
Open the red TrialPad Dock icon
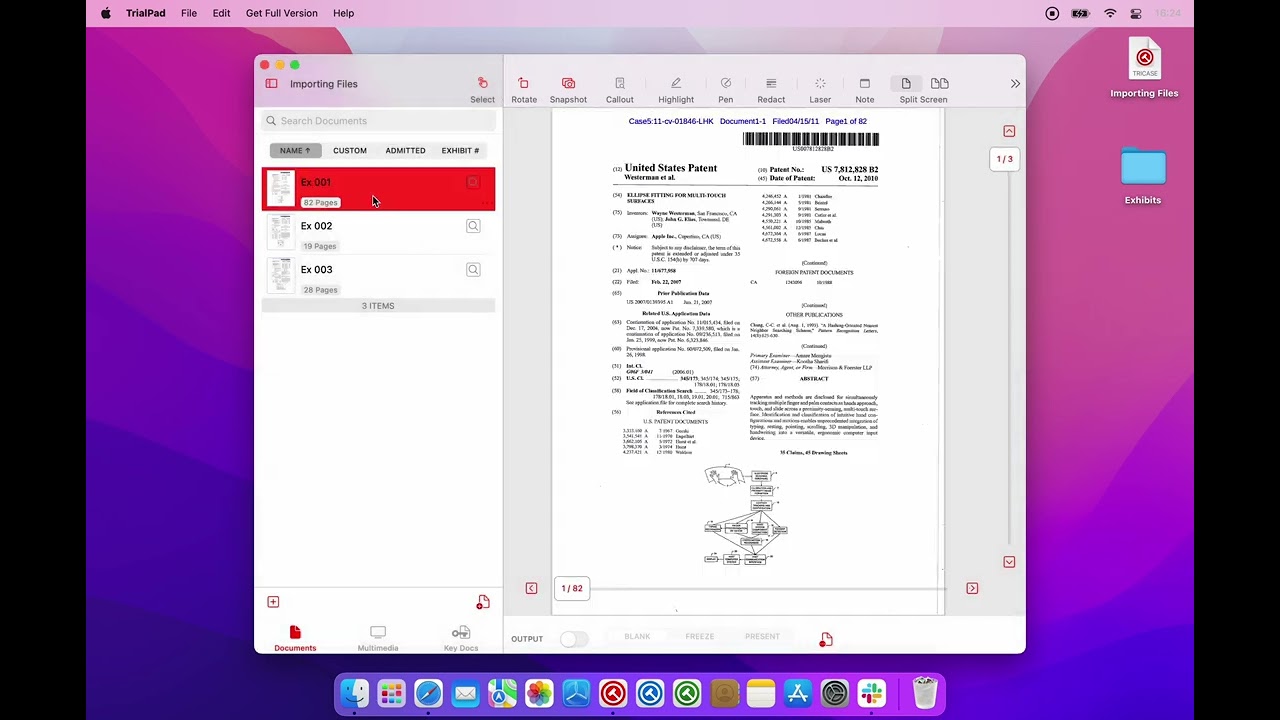(613, 693)
